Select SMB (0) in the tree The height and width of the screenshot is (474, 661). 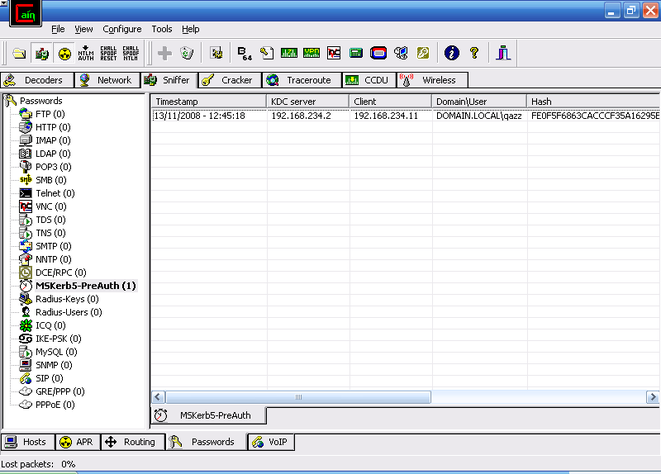pos(51,180)
